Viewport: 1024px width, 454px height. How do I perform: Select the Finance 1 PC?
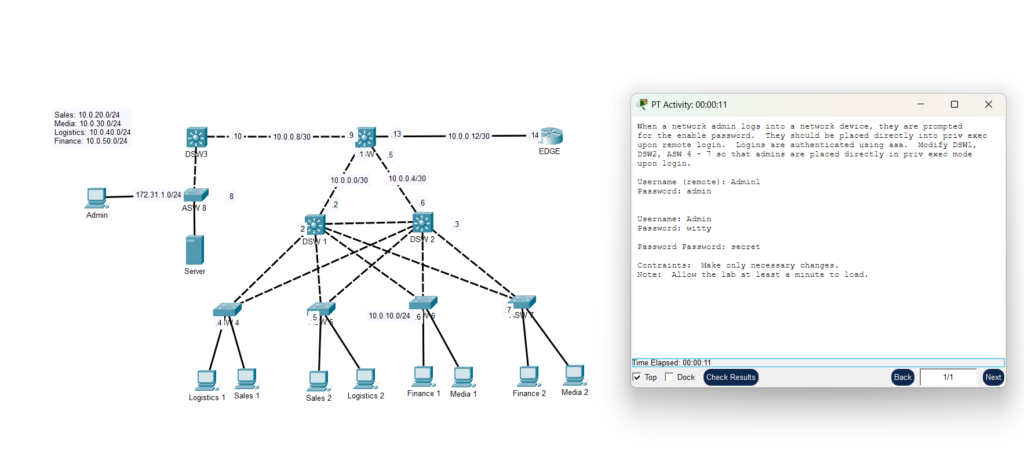pyautogui.click(x=423, y=377)
